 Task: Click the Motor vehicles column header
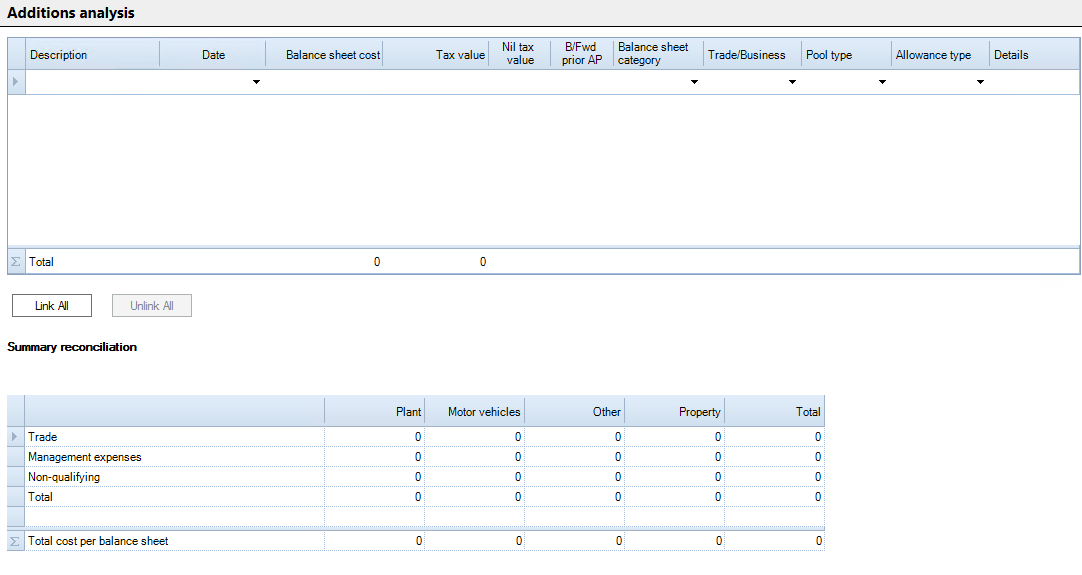point(475,411)
